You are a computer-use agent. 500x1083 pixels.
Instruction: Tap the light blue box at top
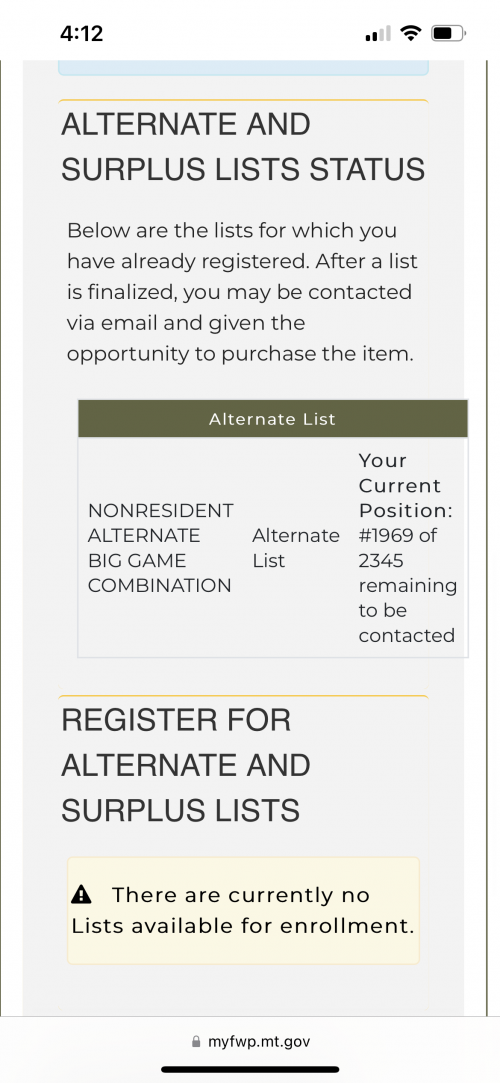(x=243, y=68)
